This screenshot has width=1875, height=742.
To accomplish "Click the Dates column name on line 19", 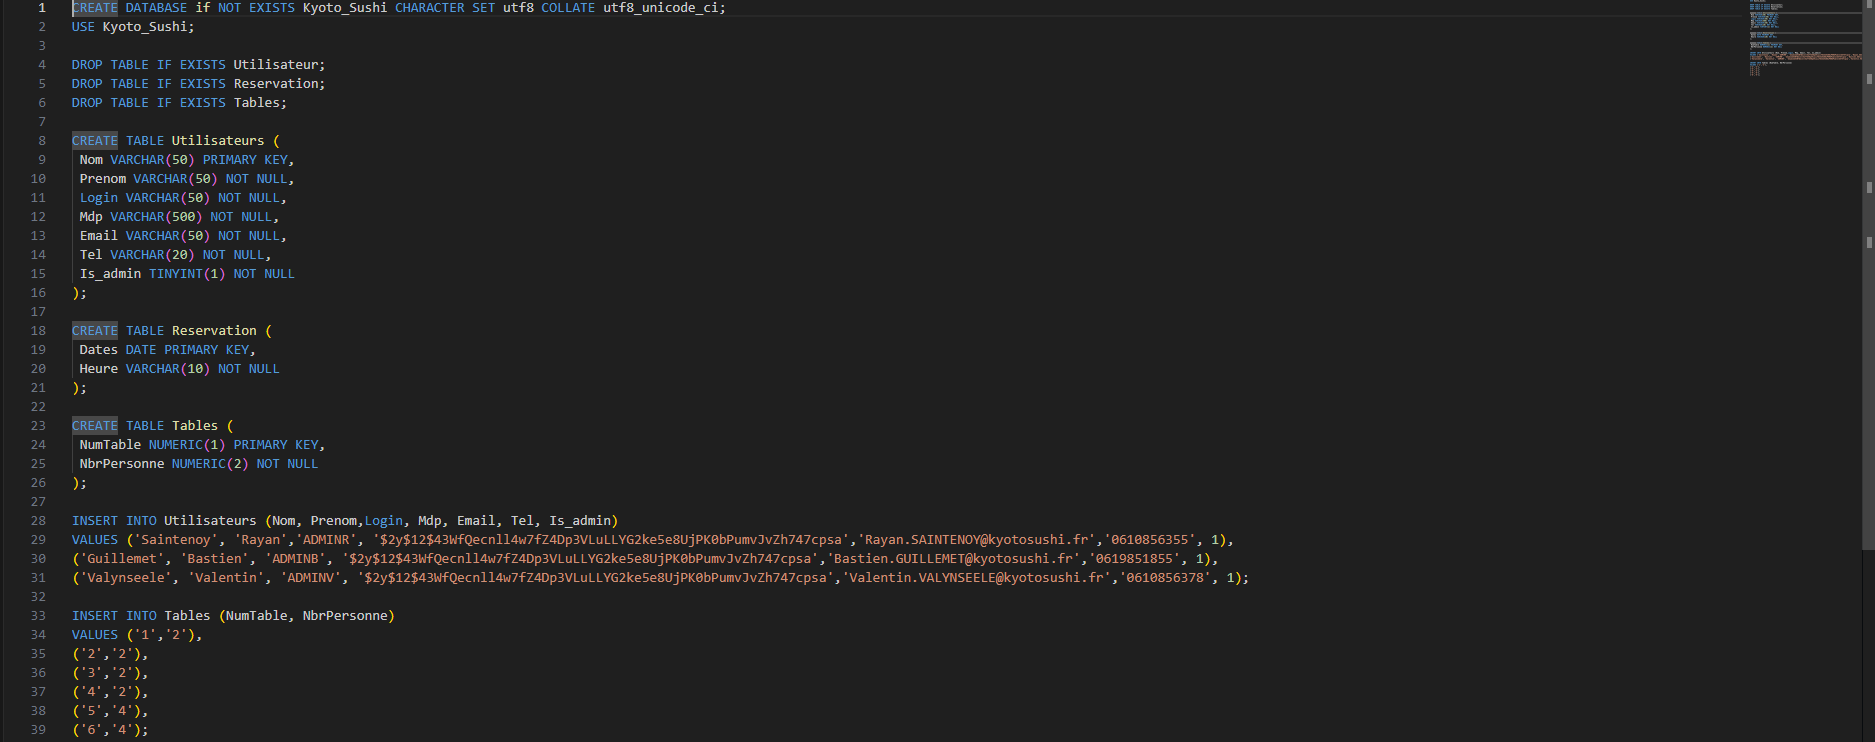I will pos(98,350).
